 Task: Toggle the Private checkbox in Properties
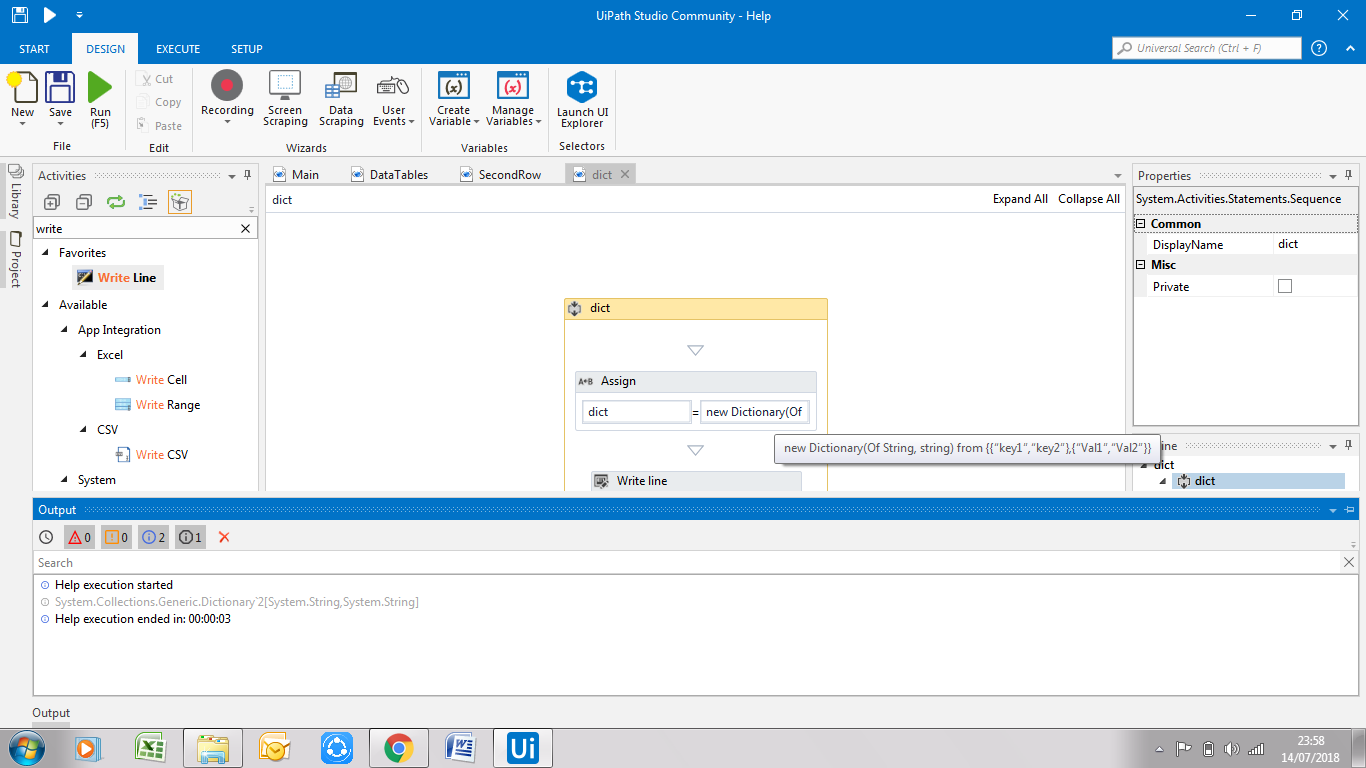[x=1285, y=286]
